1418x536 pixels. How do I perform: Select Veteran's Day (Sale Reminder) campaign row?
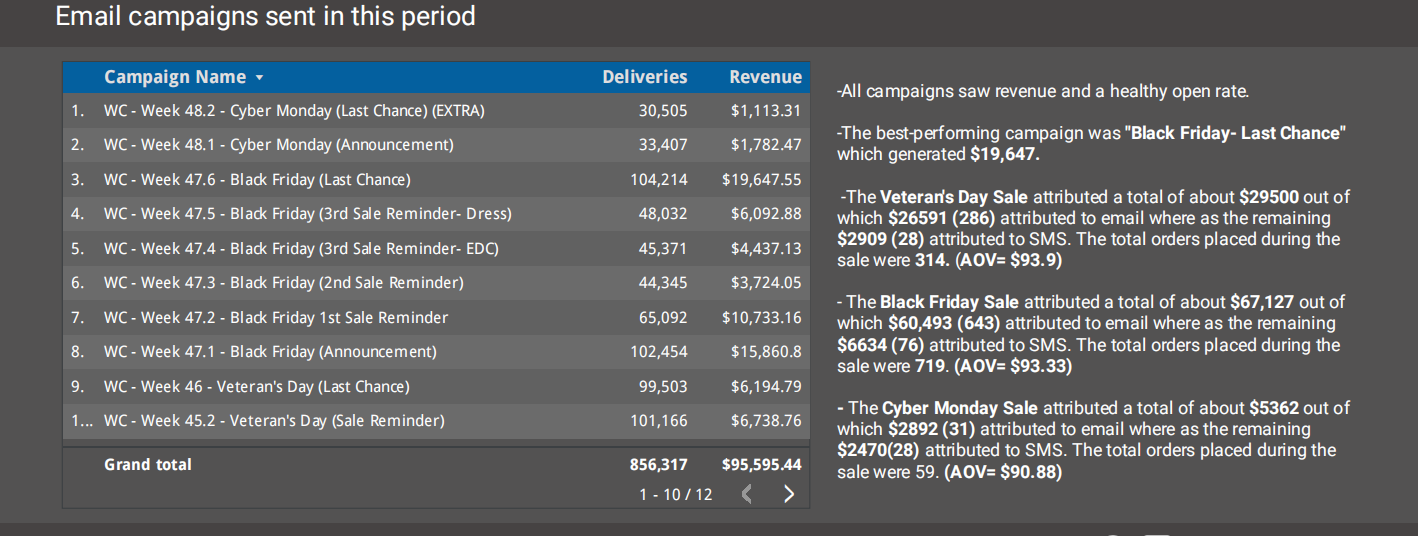coord(274,421)
